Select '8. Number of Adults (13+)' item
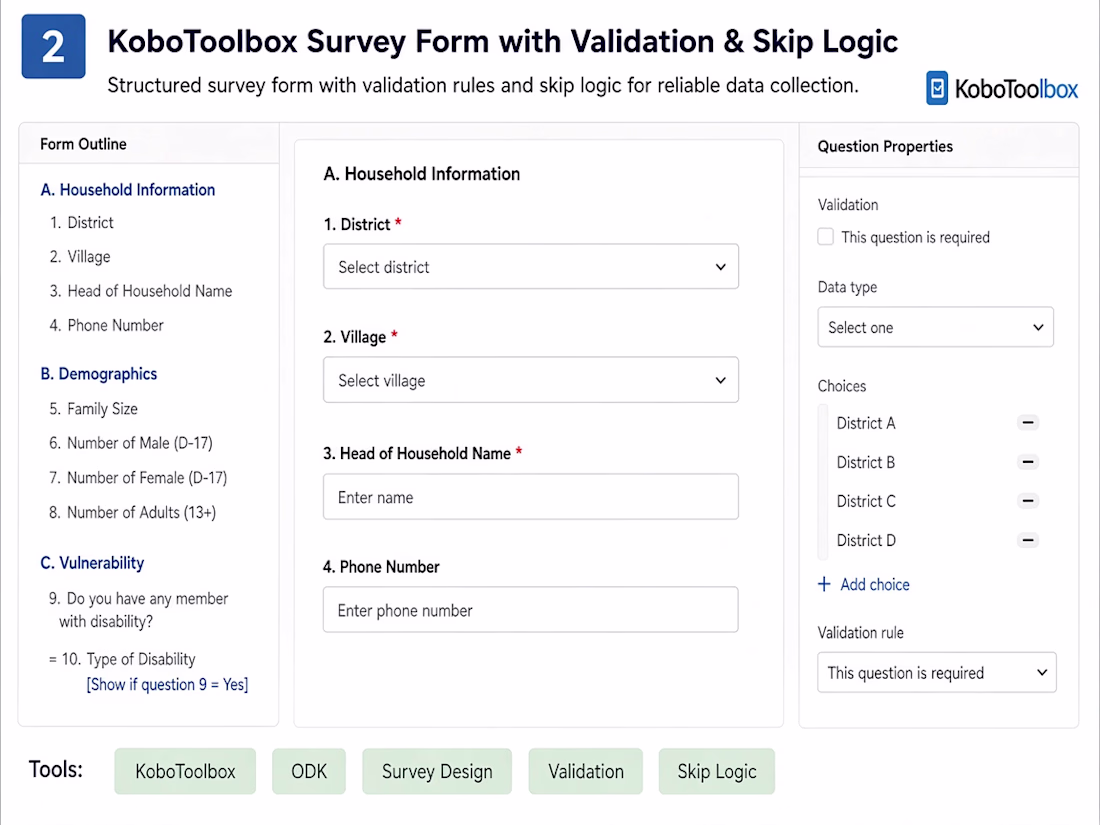Screen dimensions: 1100x825 click(133, 513)
